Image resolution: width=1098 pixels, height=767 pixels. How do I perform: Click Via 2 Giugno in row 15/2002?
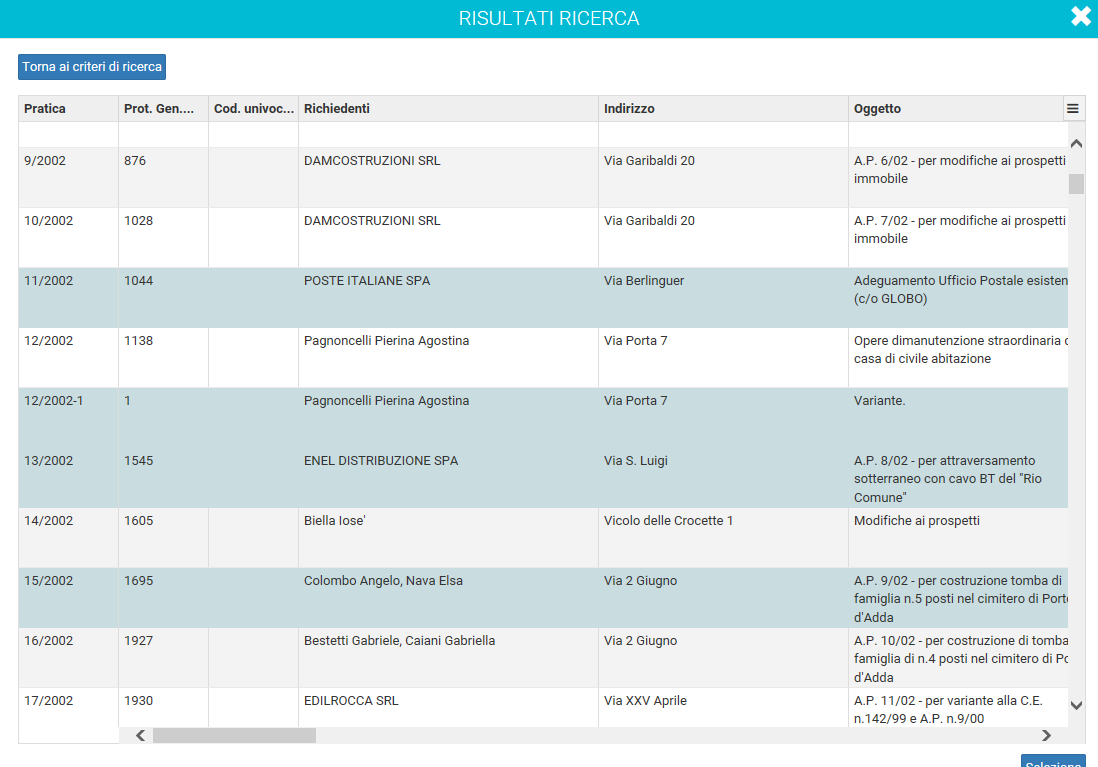640,581
